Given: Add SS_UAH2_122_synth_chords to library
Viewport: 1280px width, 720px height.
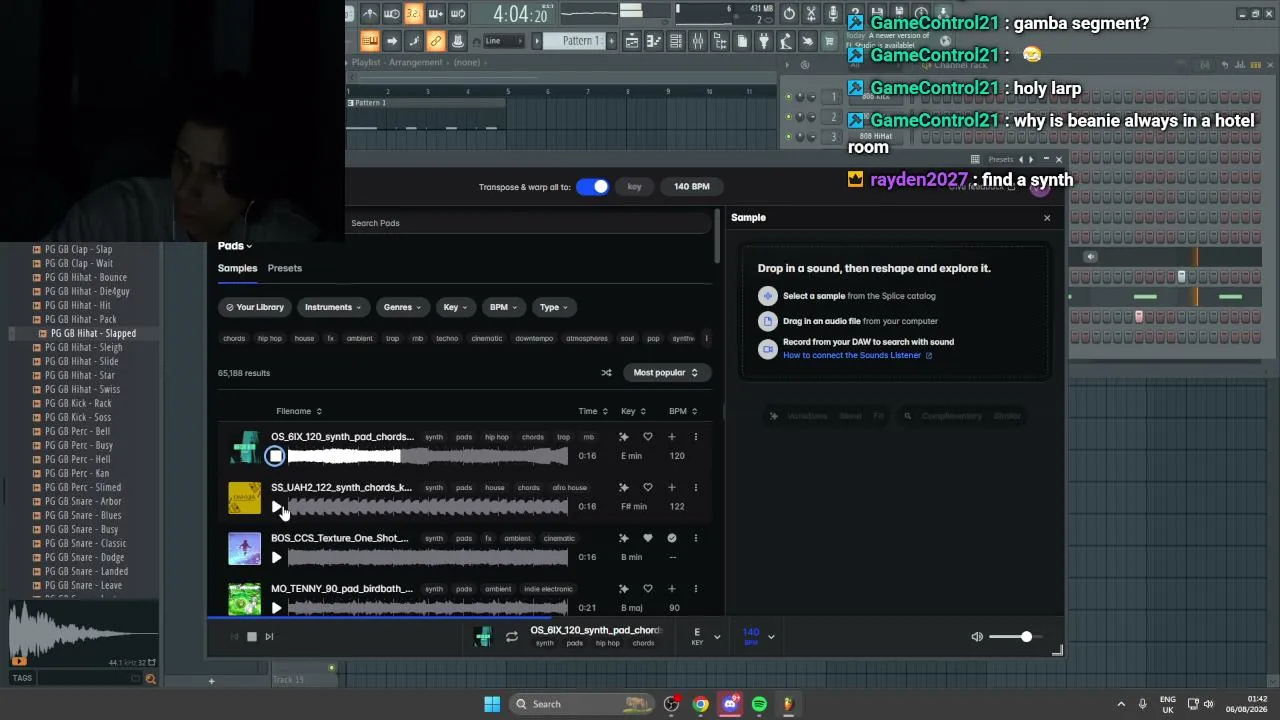Looking at the screenshot, I should 672,488.
